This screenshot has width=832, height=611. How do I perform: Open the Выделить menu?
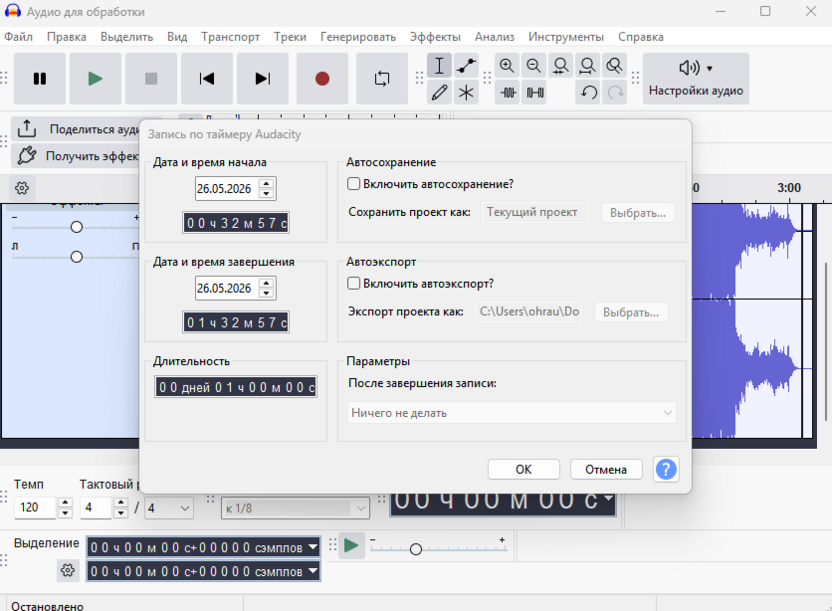click(127, 37)
